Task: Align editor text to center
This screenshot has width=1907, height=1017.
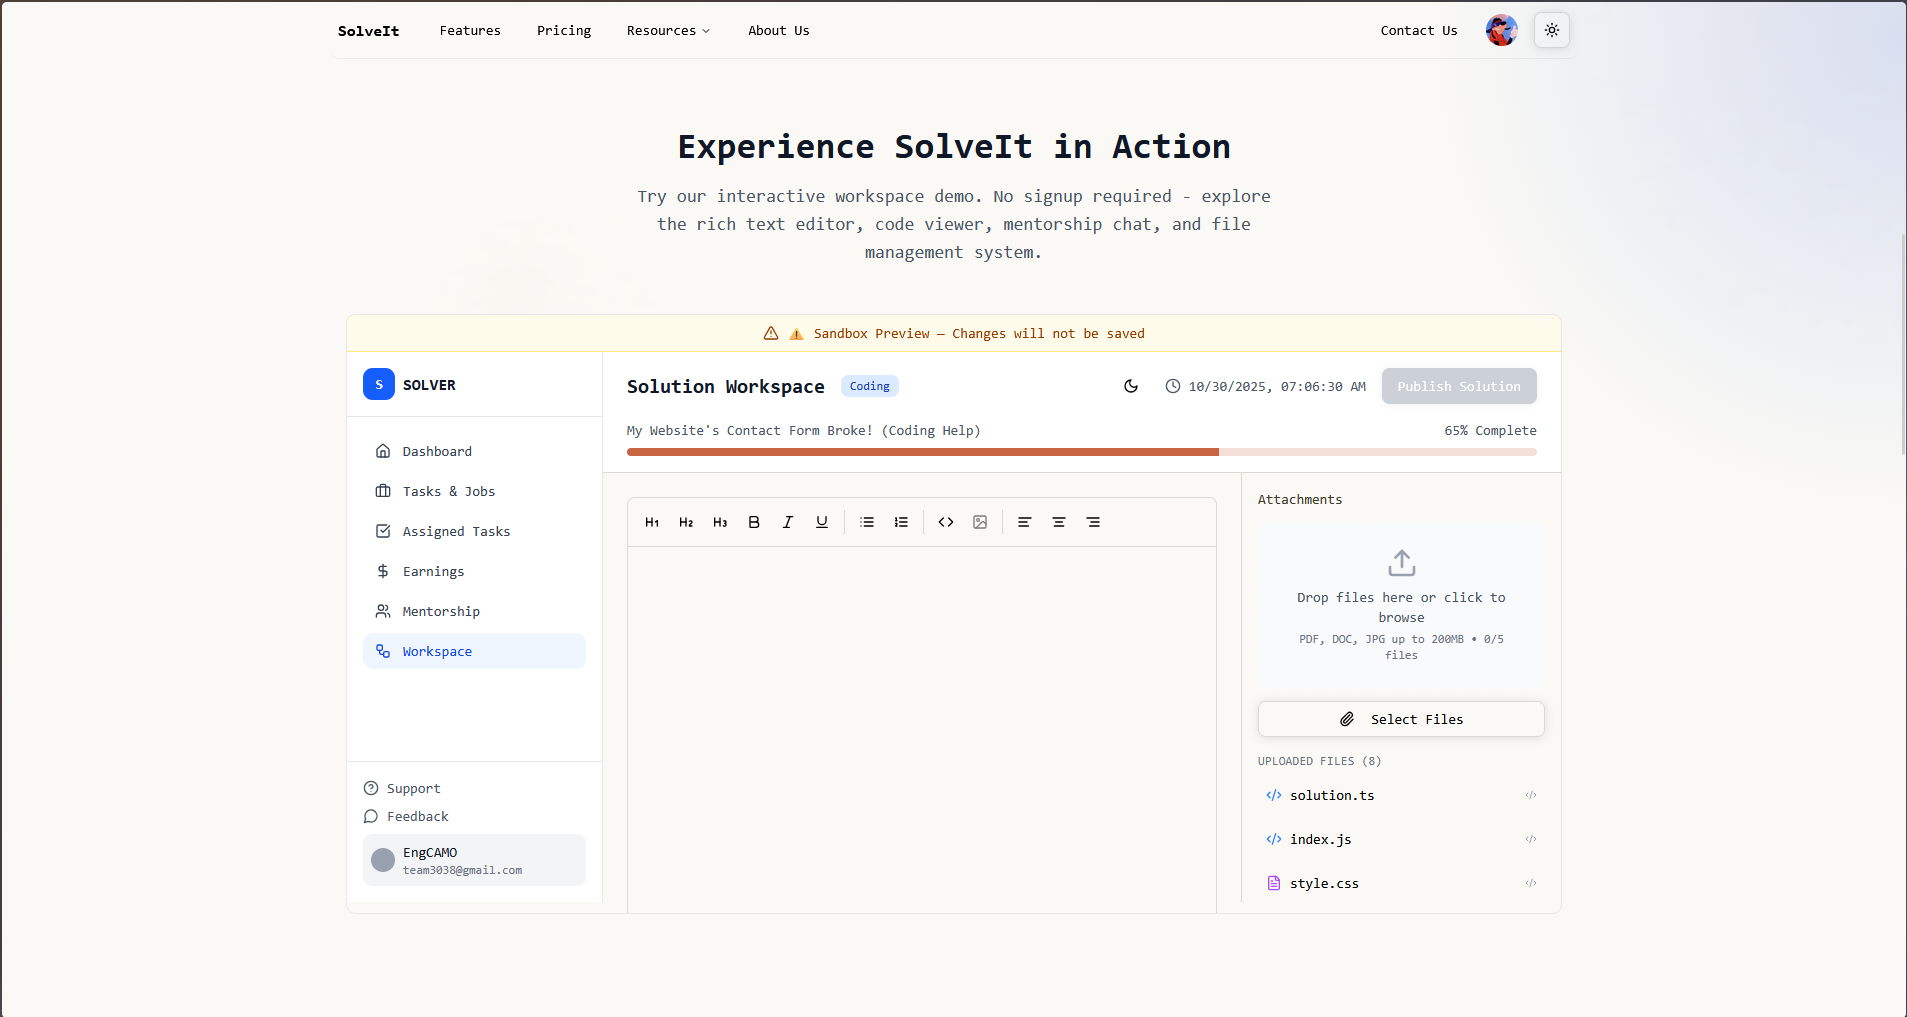Action: [1059, 522]
